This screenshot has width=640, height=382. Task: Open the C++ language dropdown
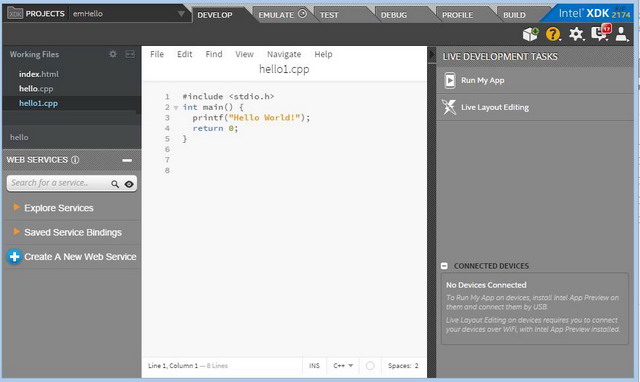coord(343,366)
